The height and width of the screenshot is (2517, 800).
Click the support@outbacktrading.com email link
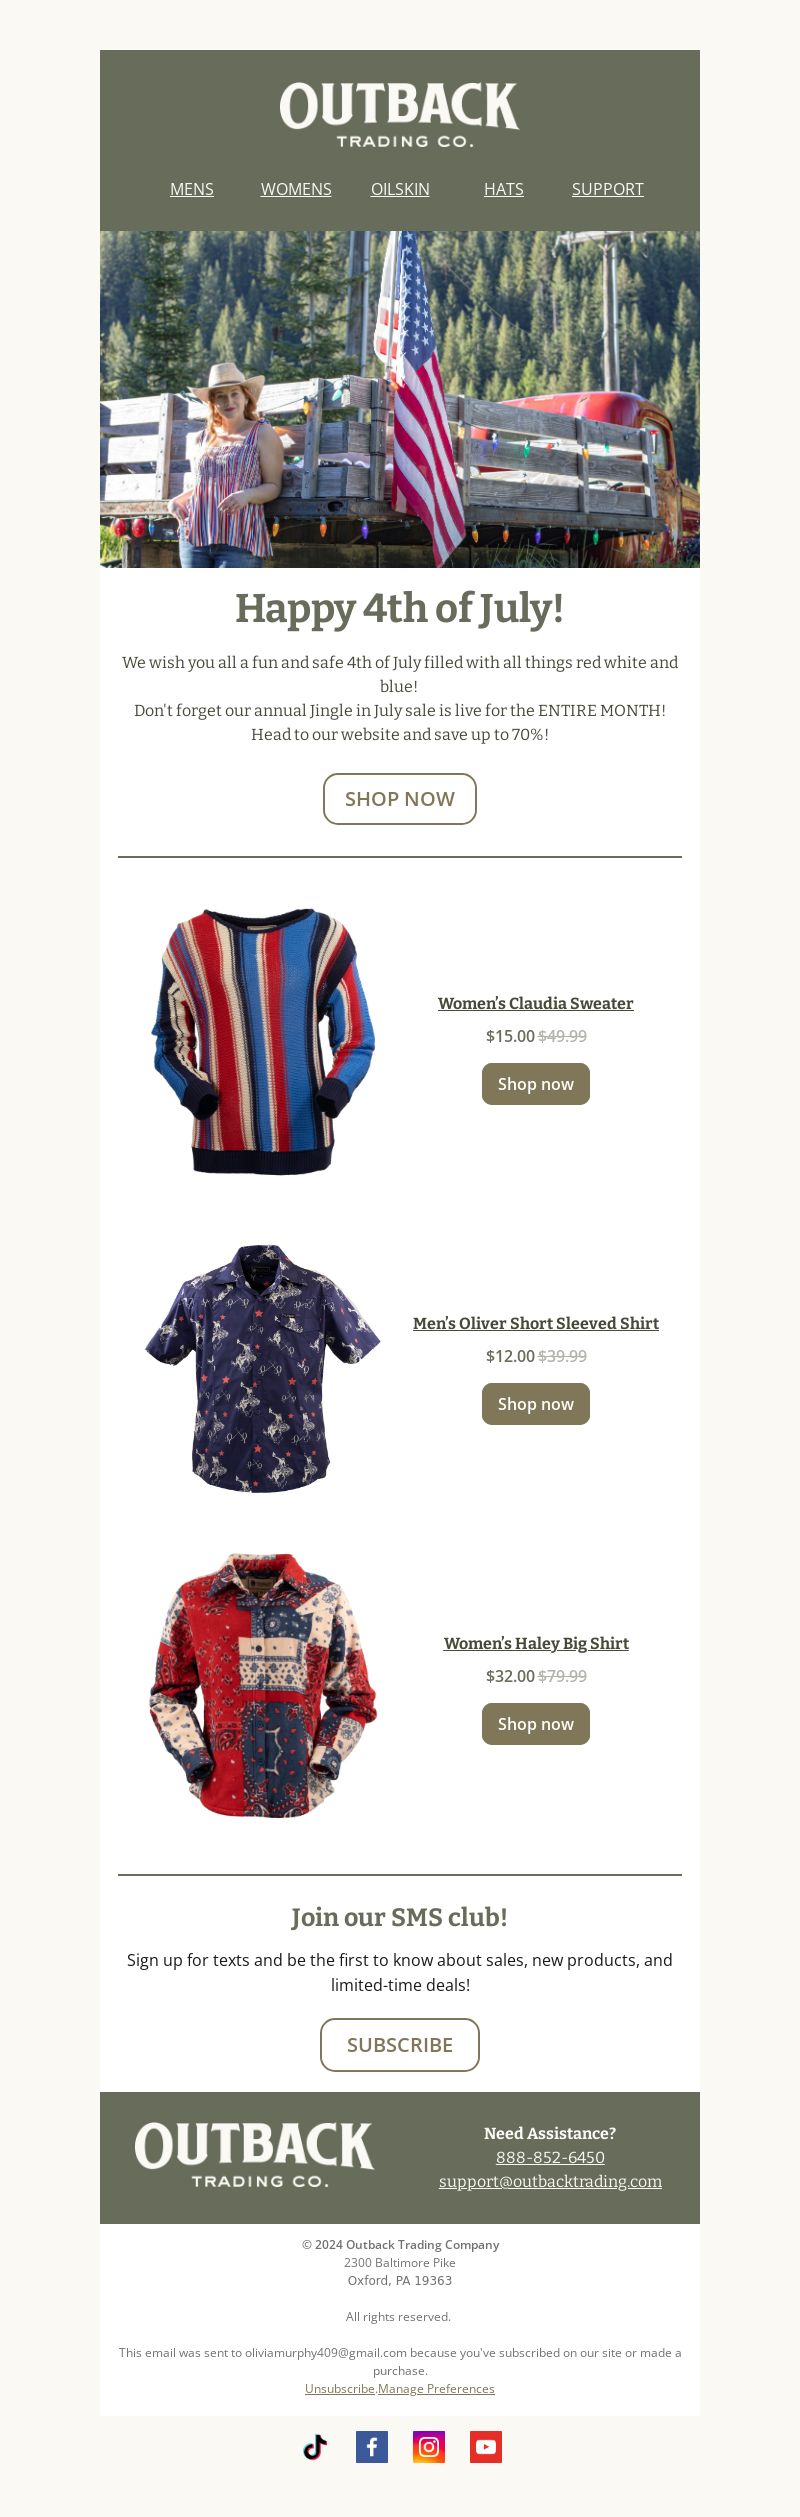[550, 2181]
